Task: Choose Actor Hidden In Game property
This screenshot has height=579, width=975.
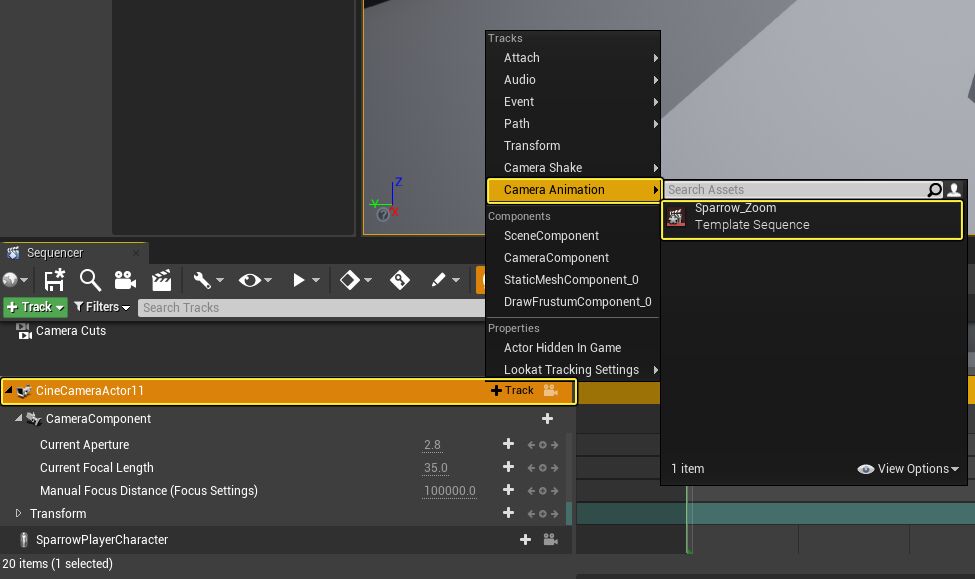Action: 562,348
